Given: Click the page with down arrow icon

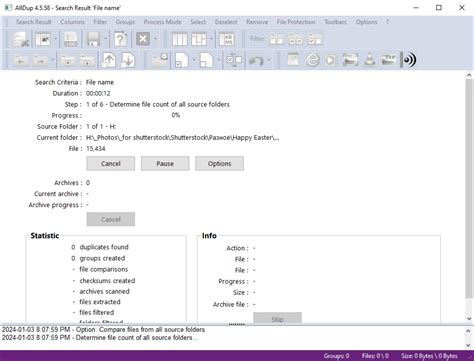Looking at the screenshot, I should (x=128, y=60).
